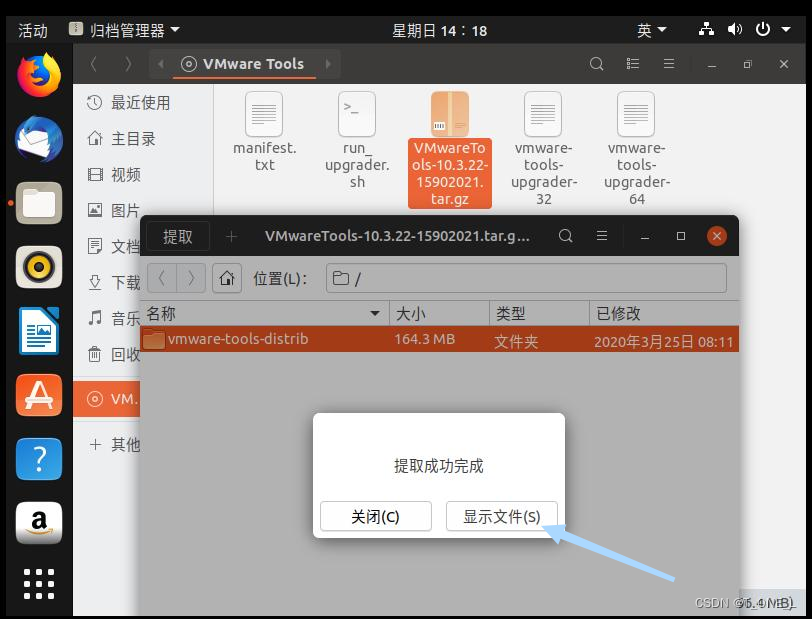
Task: Click + to add files to the archive
Action: tap(232, 236)
